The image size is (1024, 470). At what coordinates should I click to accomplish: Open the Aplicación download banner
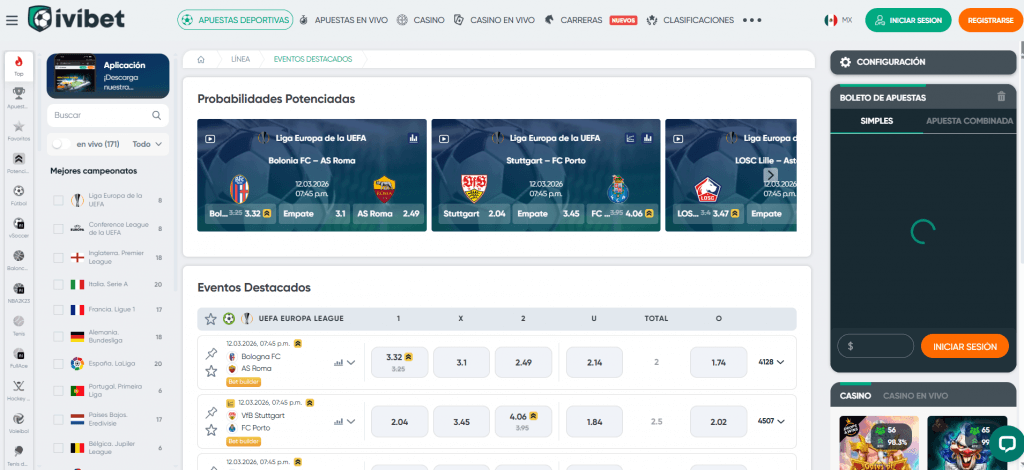point(108,75)
